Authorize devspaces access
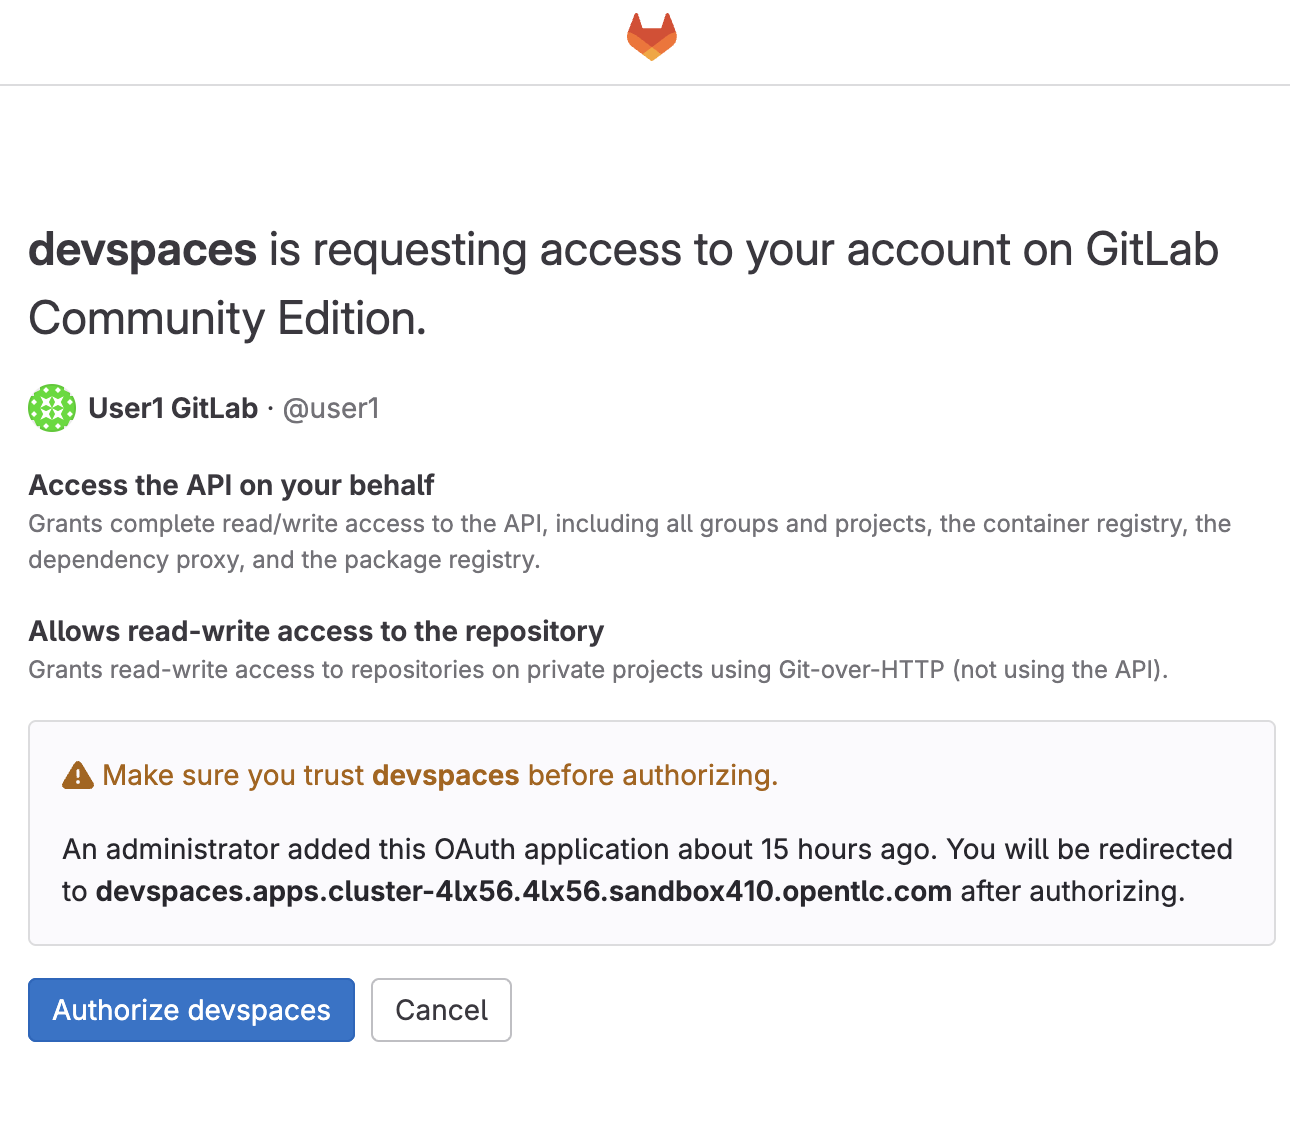 [191, 1010]
